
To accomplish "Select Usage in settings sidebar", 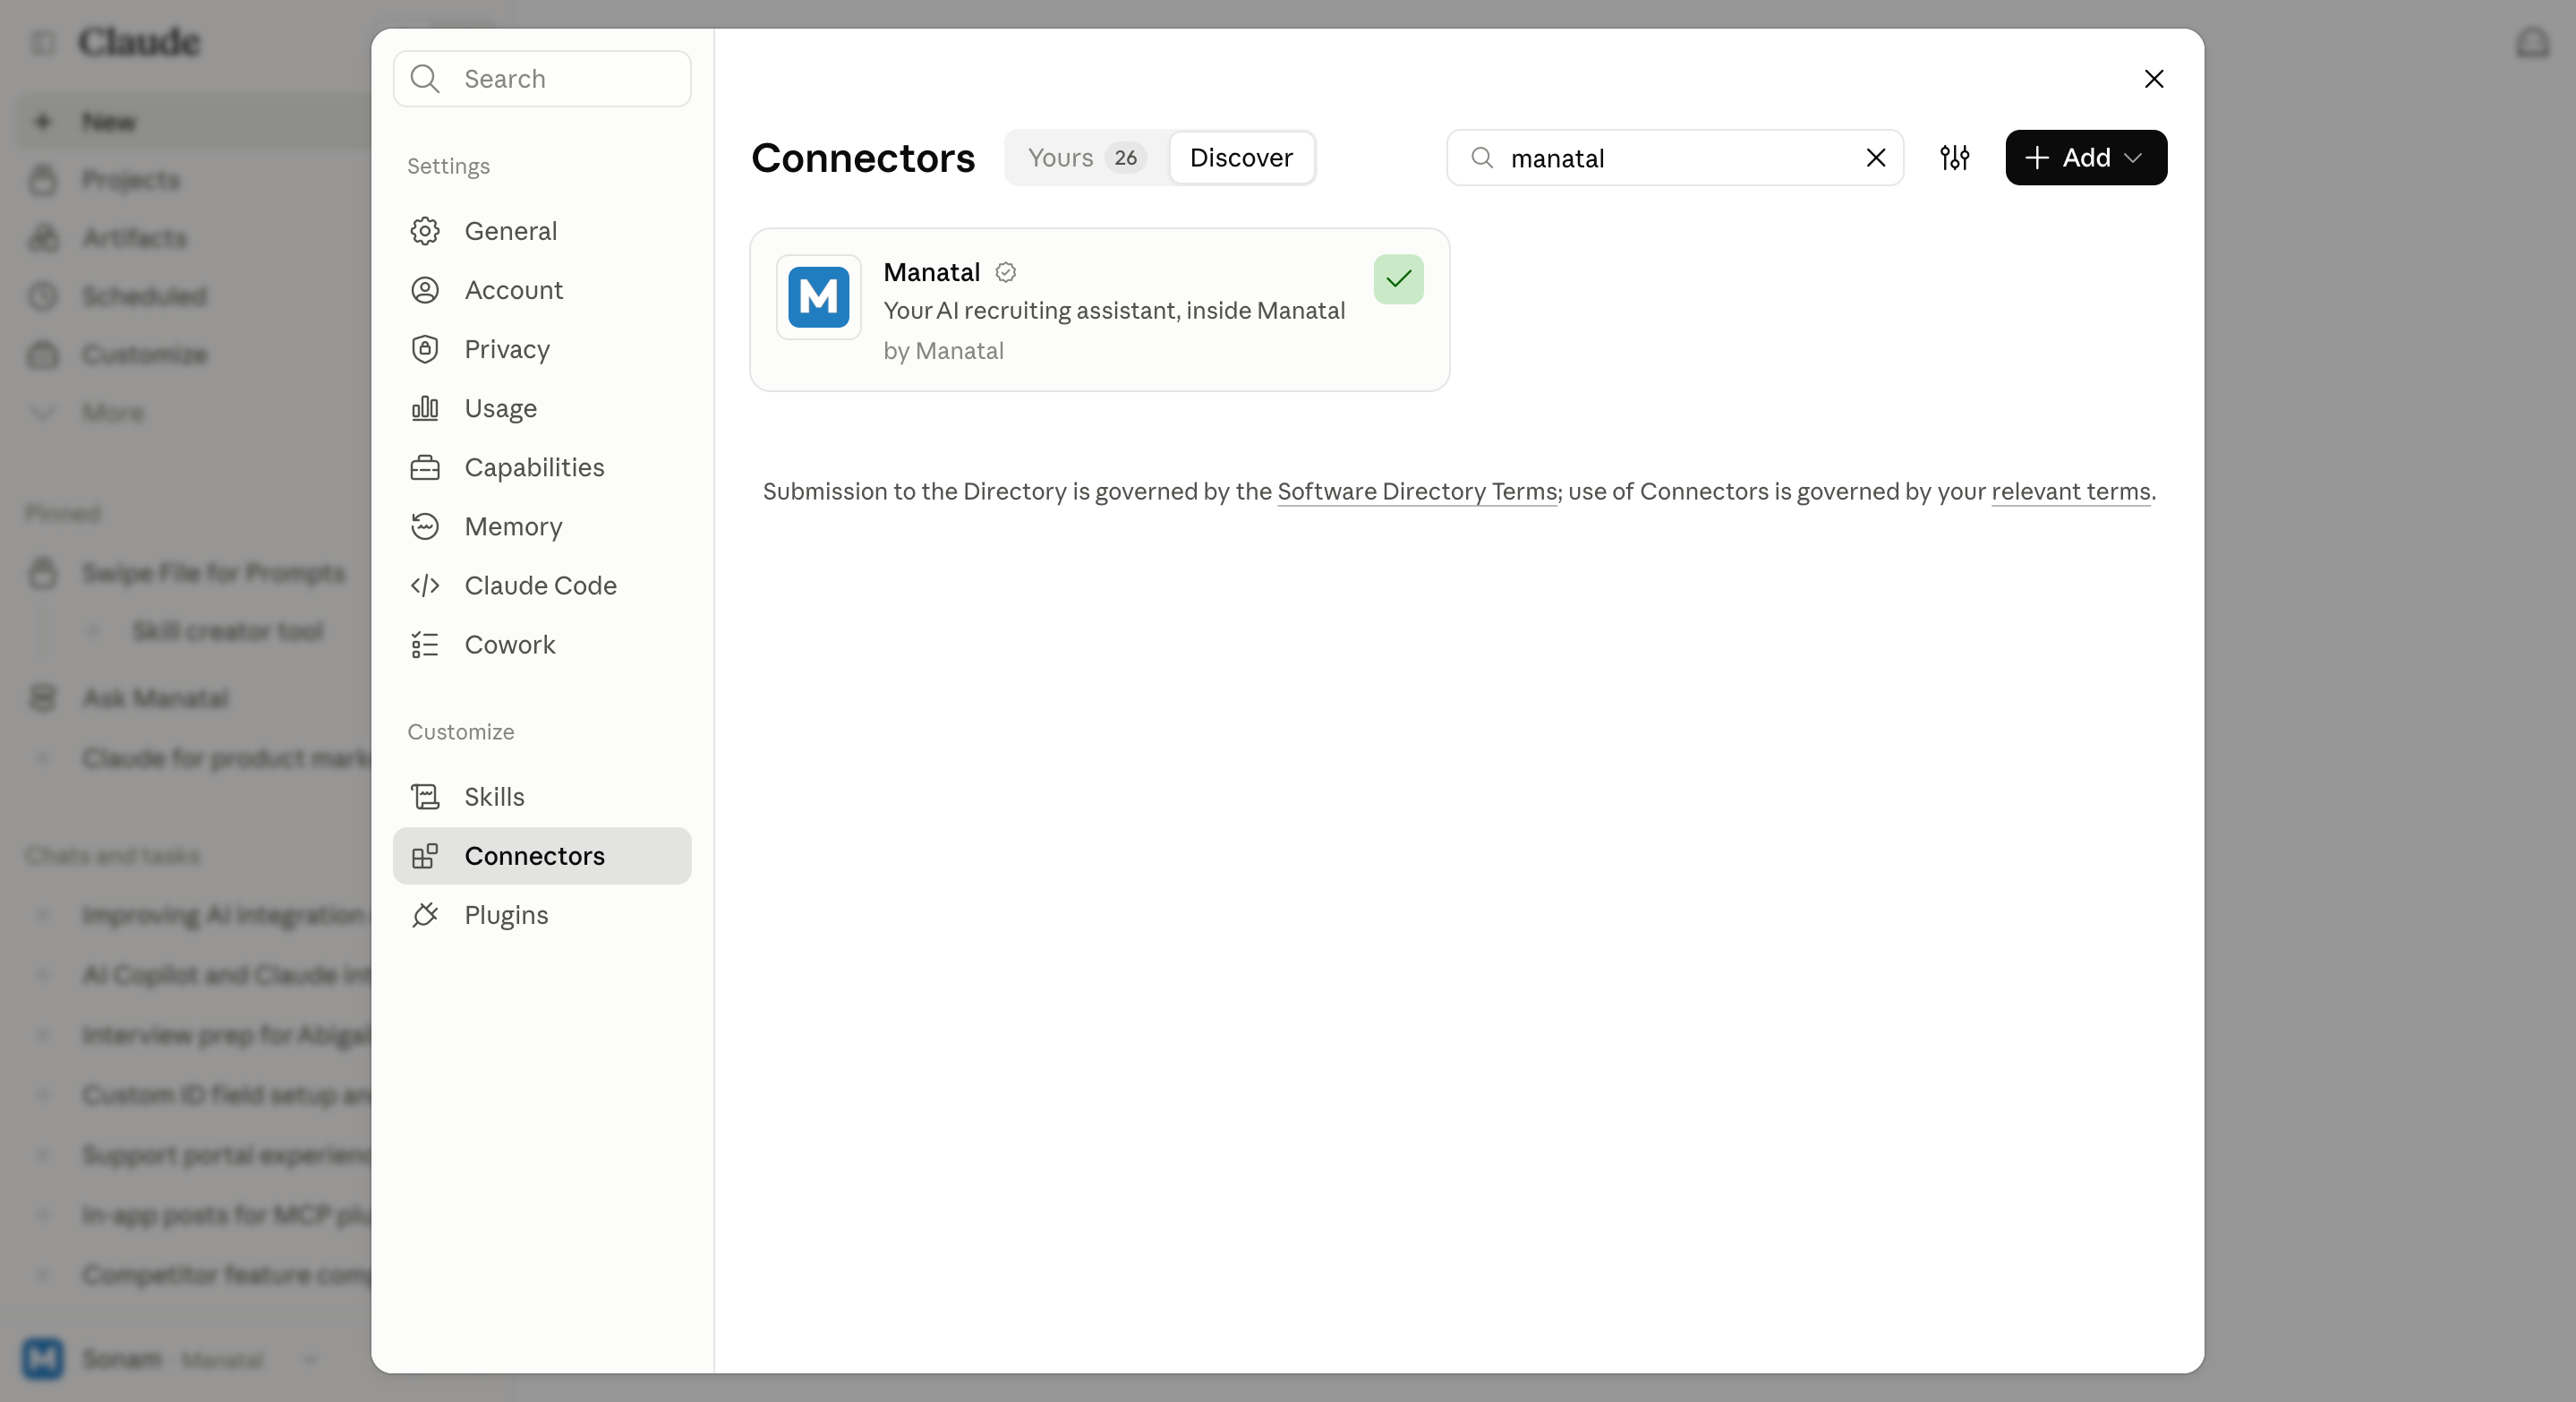I will pos(542,408).
